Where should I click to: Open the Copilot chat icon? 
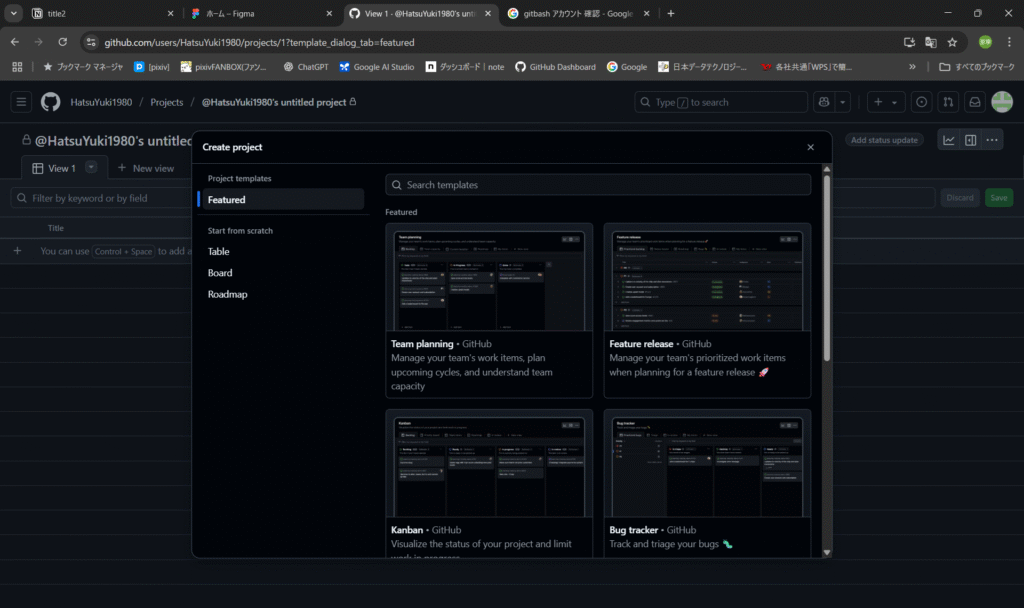824,103
